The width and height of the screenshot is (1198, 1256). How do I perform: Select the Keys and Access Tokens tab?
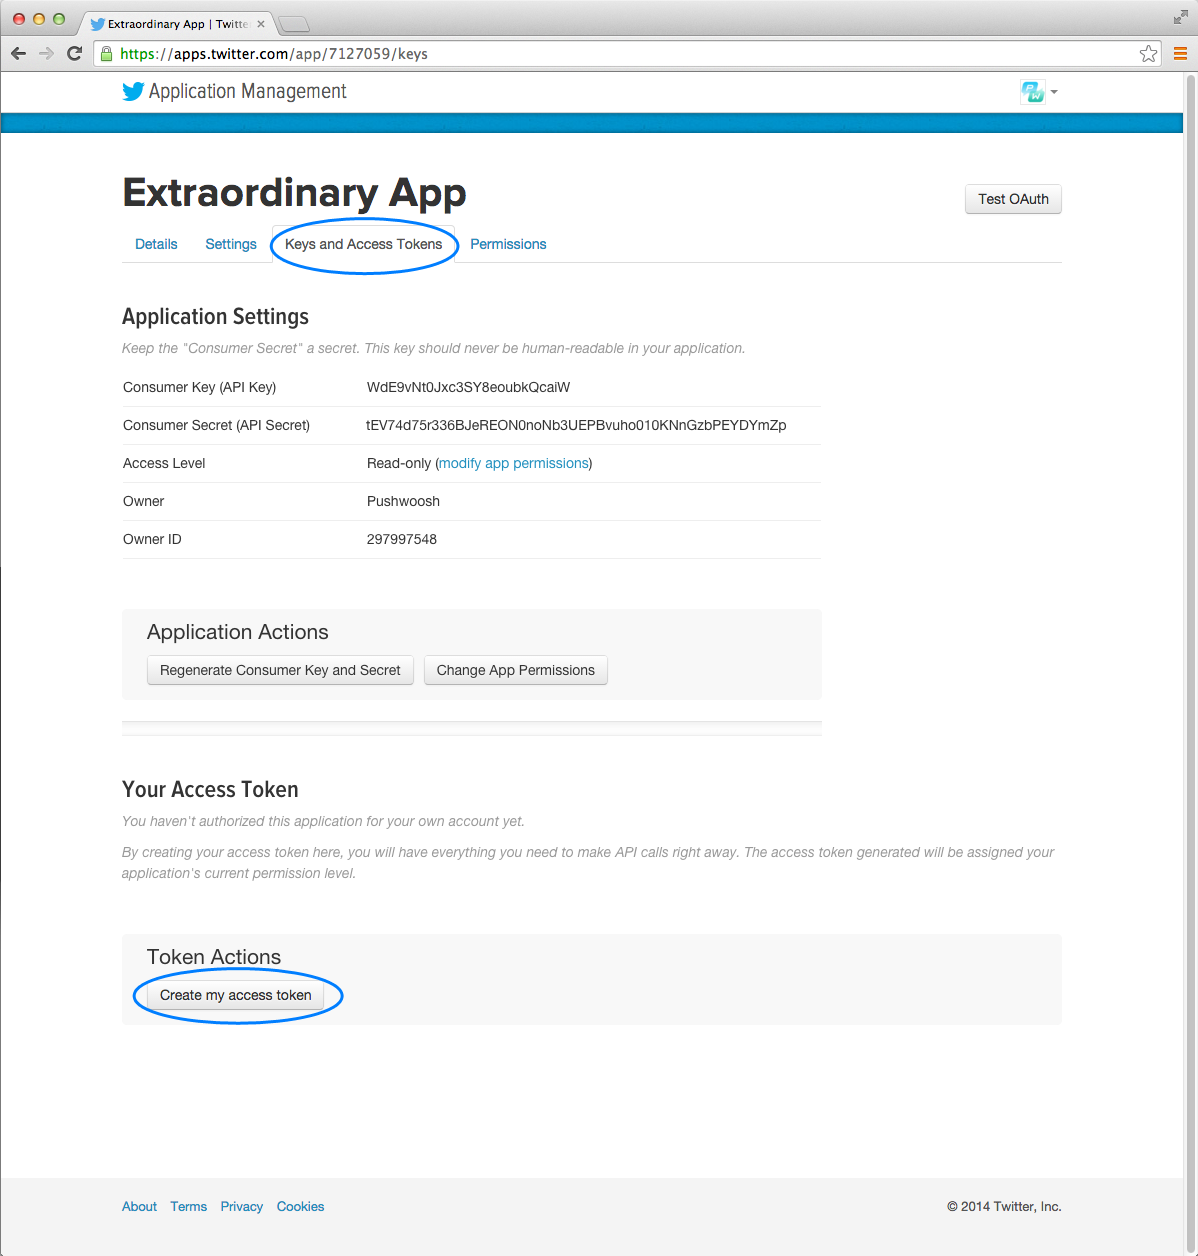(364, 244)
